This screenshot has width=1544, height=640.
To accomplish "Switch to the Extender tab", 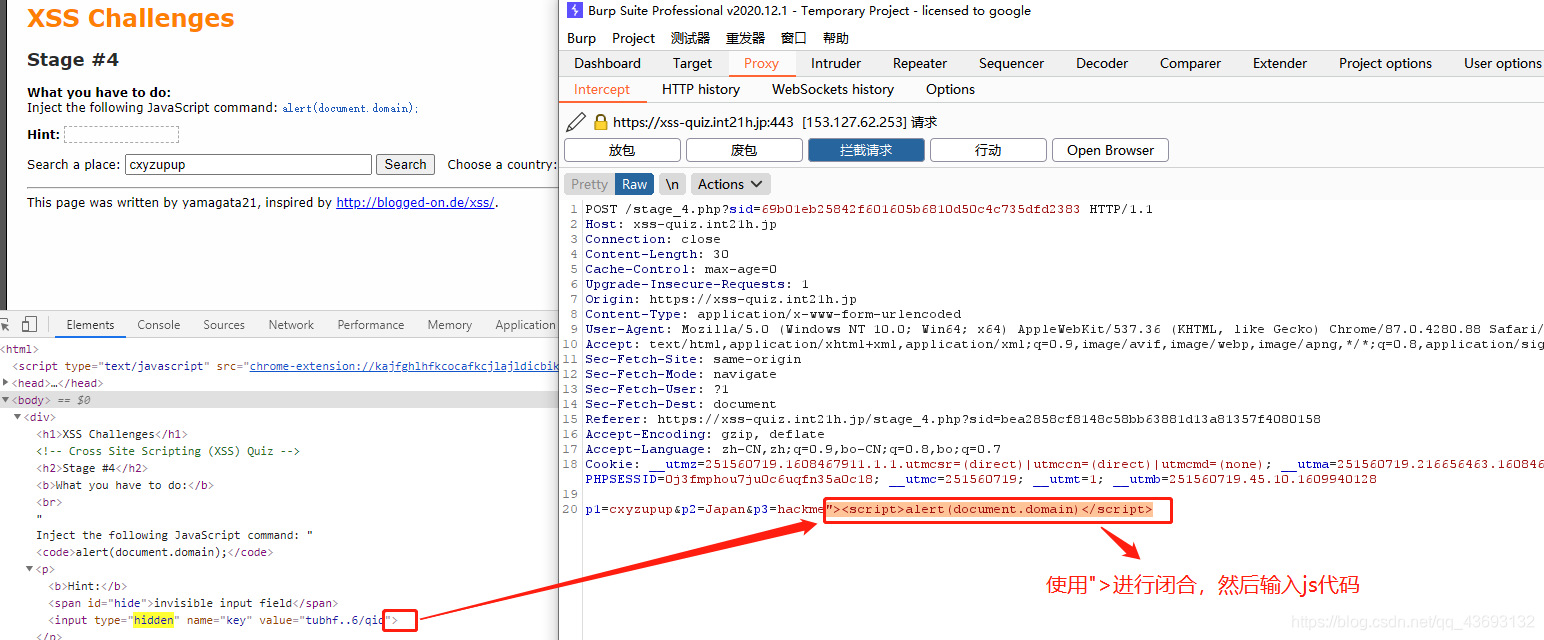I will pos(1280,63).
